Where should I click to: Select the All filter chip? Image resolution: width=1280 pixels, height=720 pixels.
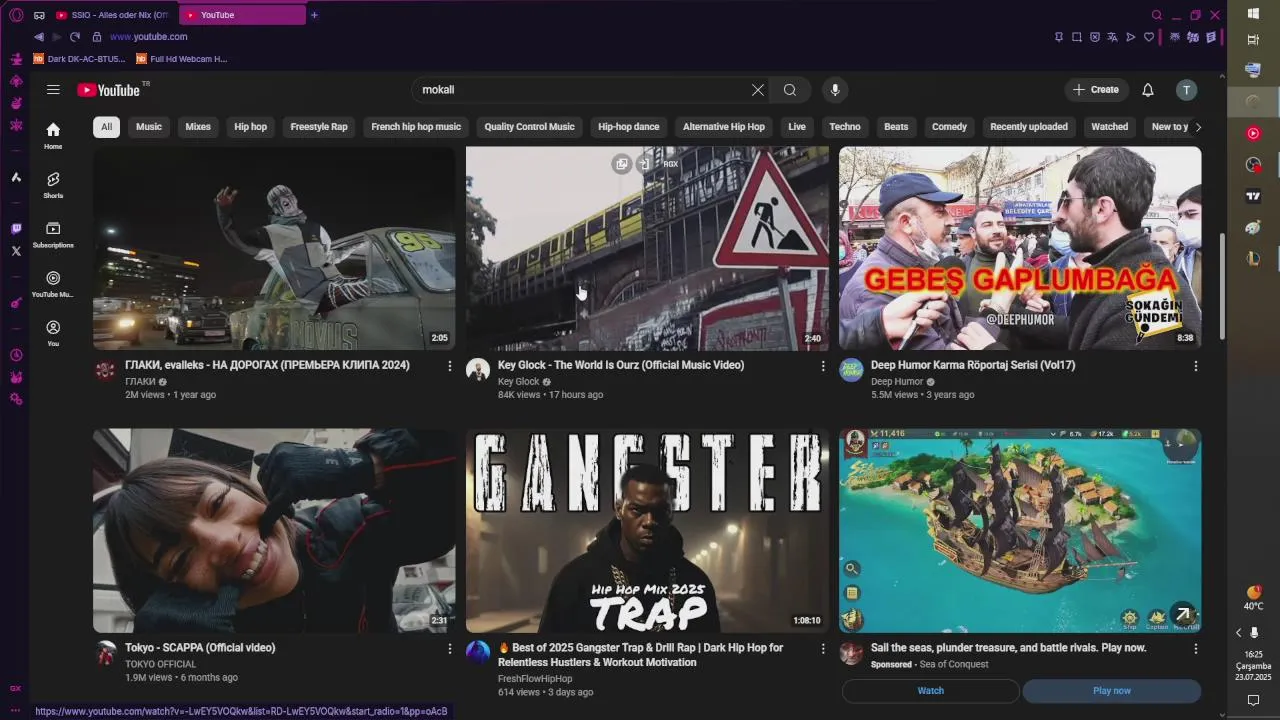click(x=106, y=127)
